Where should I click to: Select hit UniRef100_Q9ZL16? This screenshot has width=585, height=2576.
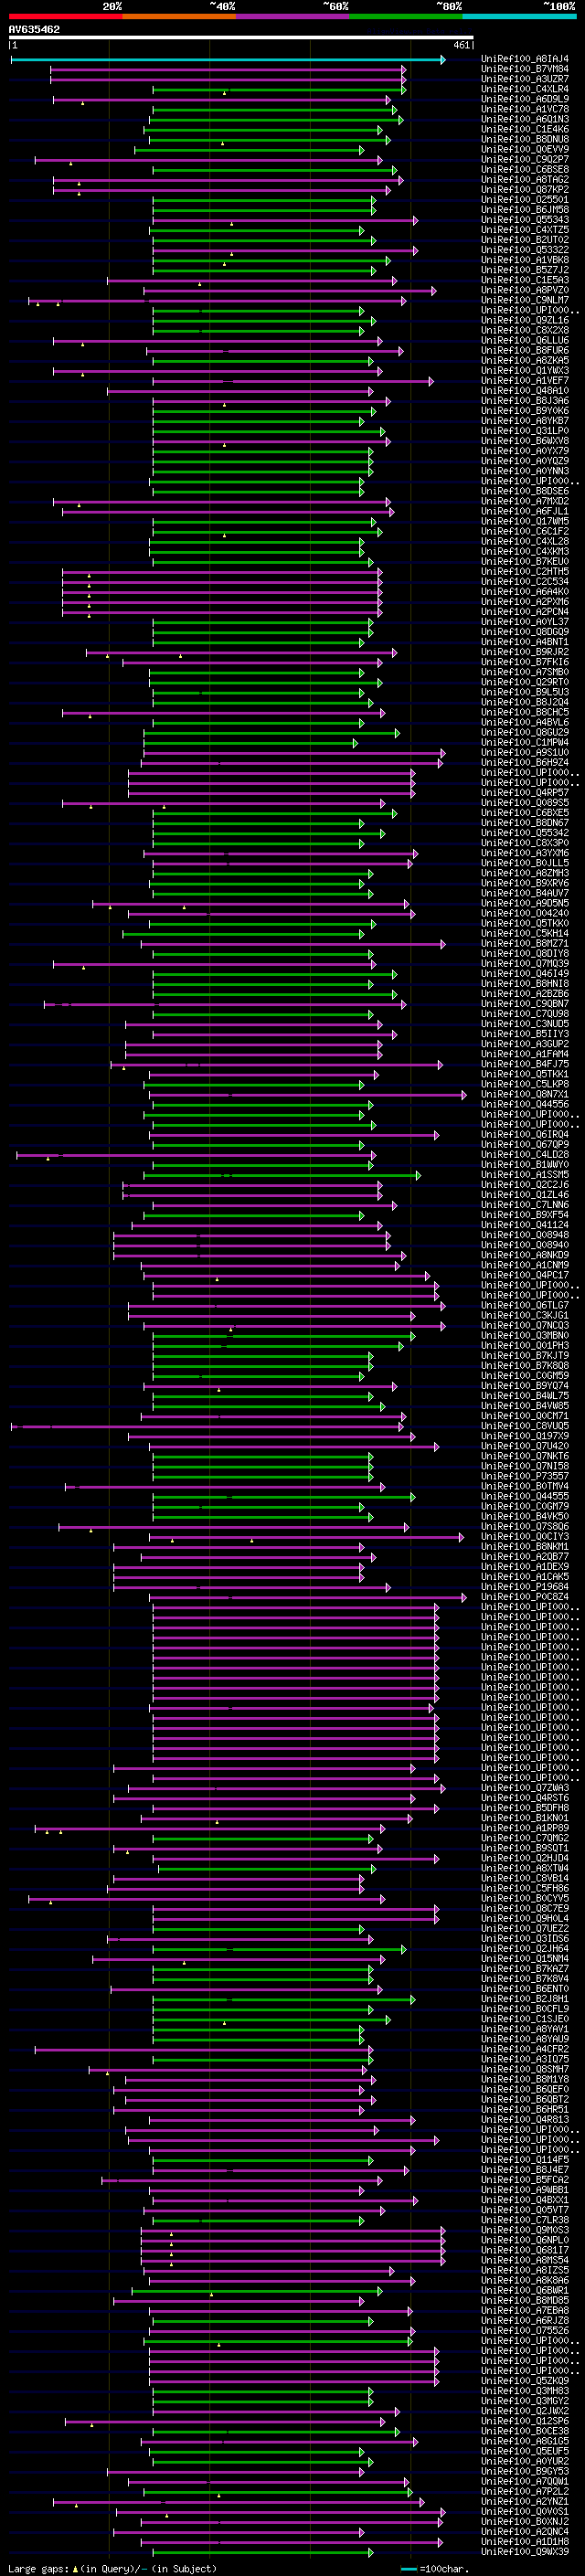(525, 320)
